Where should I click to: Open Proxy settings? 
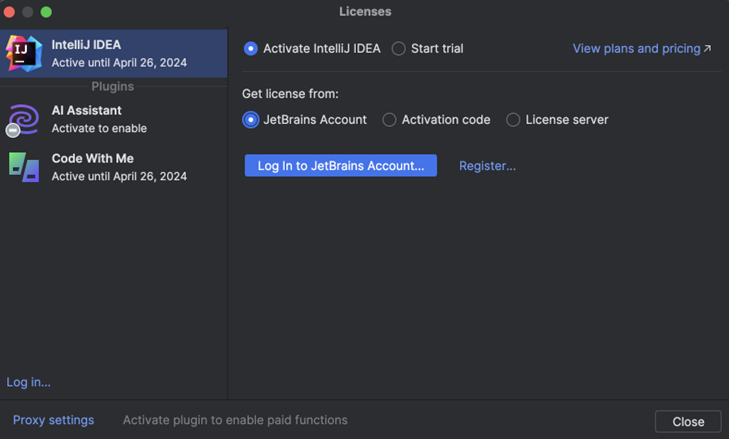(53, 420)
